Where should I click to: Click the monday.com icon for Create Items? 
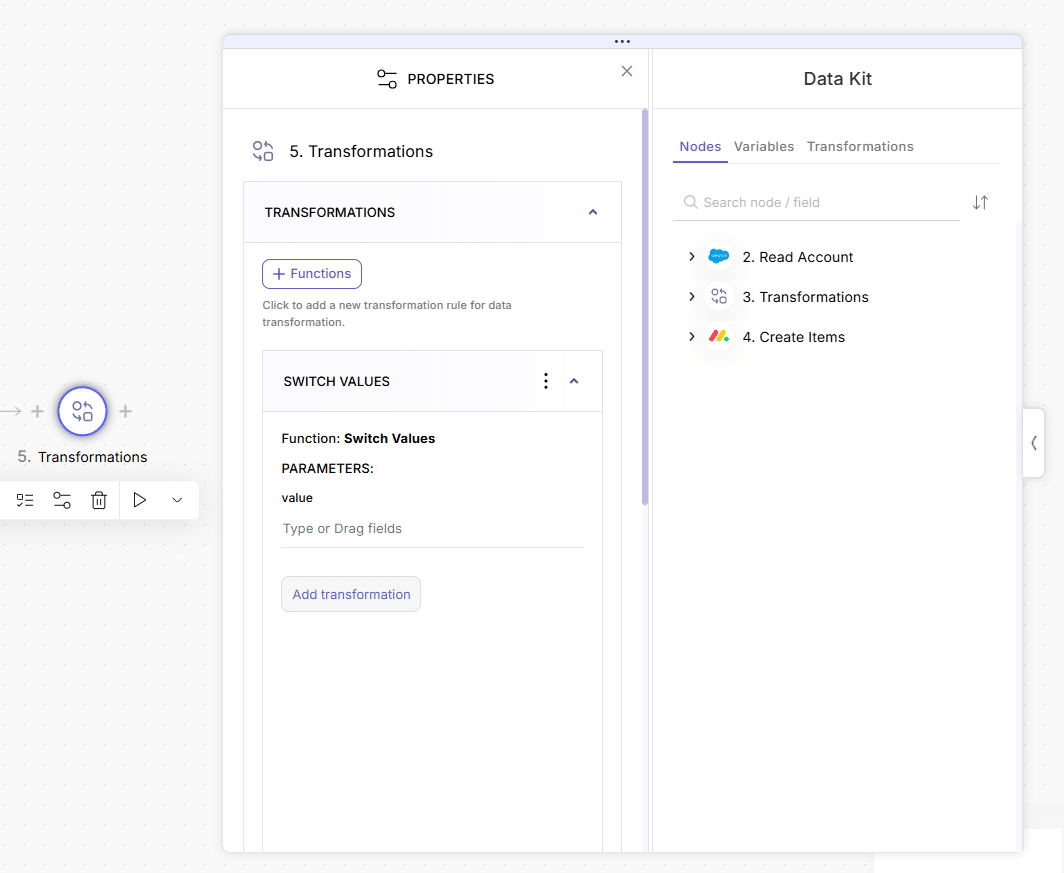pyautogui.click(x=719, y=336)
